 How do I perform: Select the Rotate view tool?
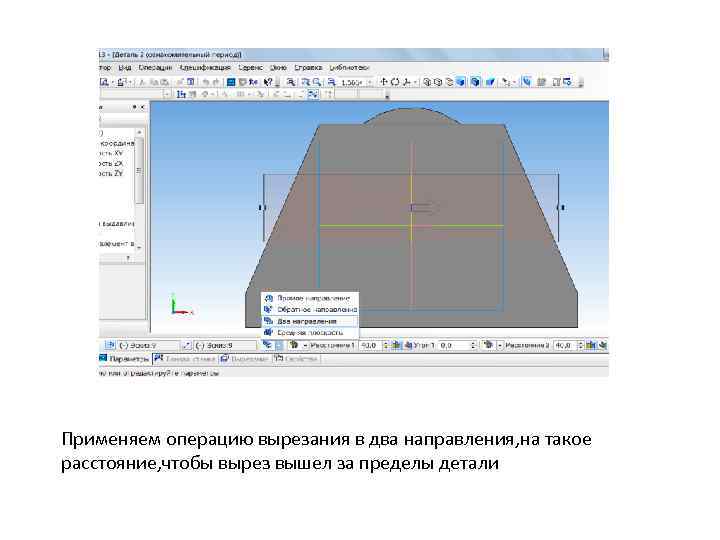[x=395, y=82]
